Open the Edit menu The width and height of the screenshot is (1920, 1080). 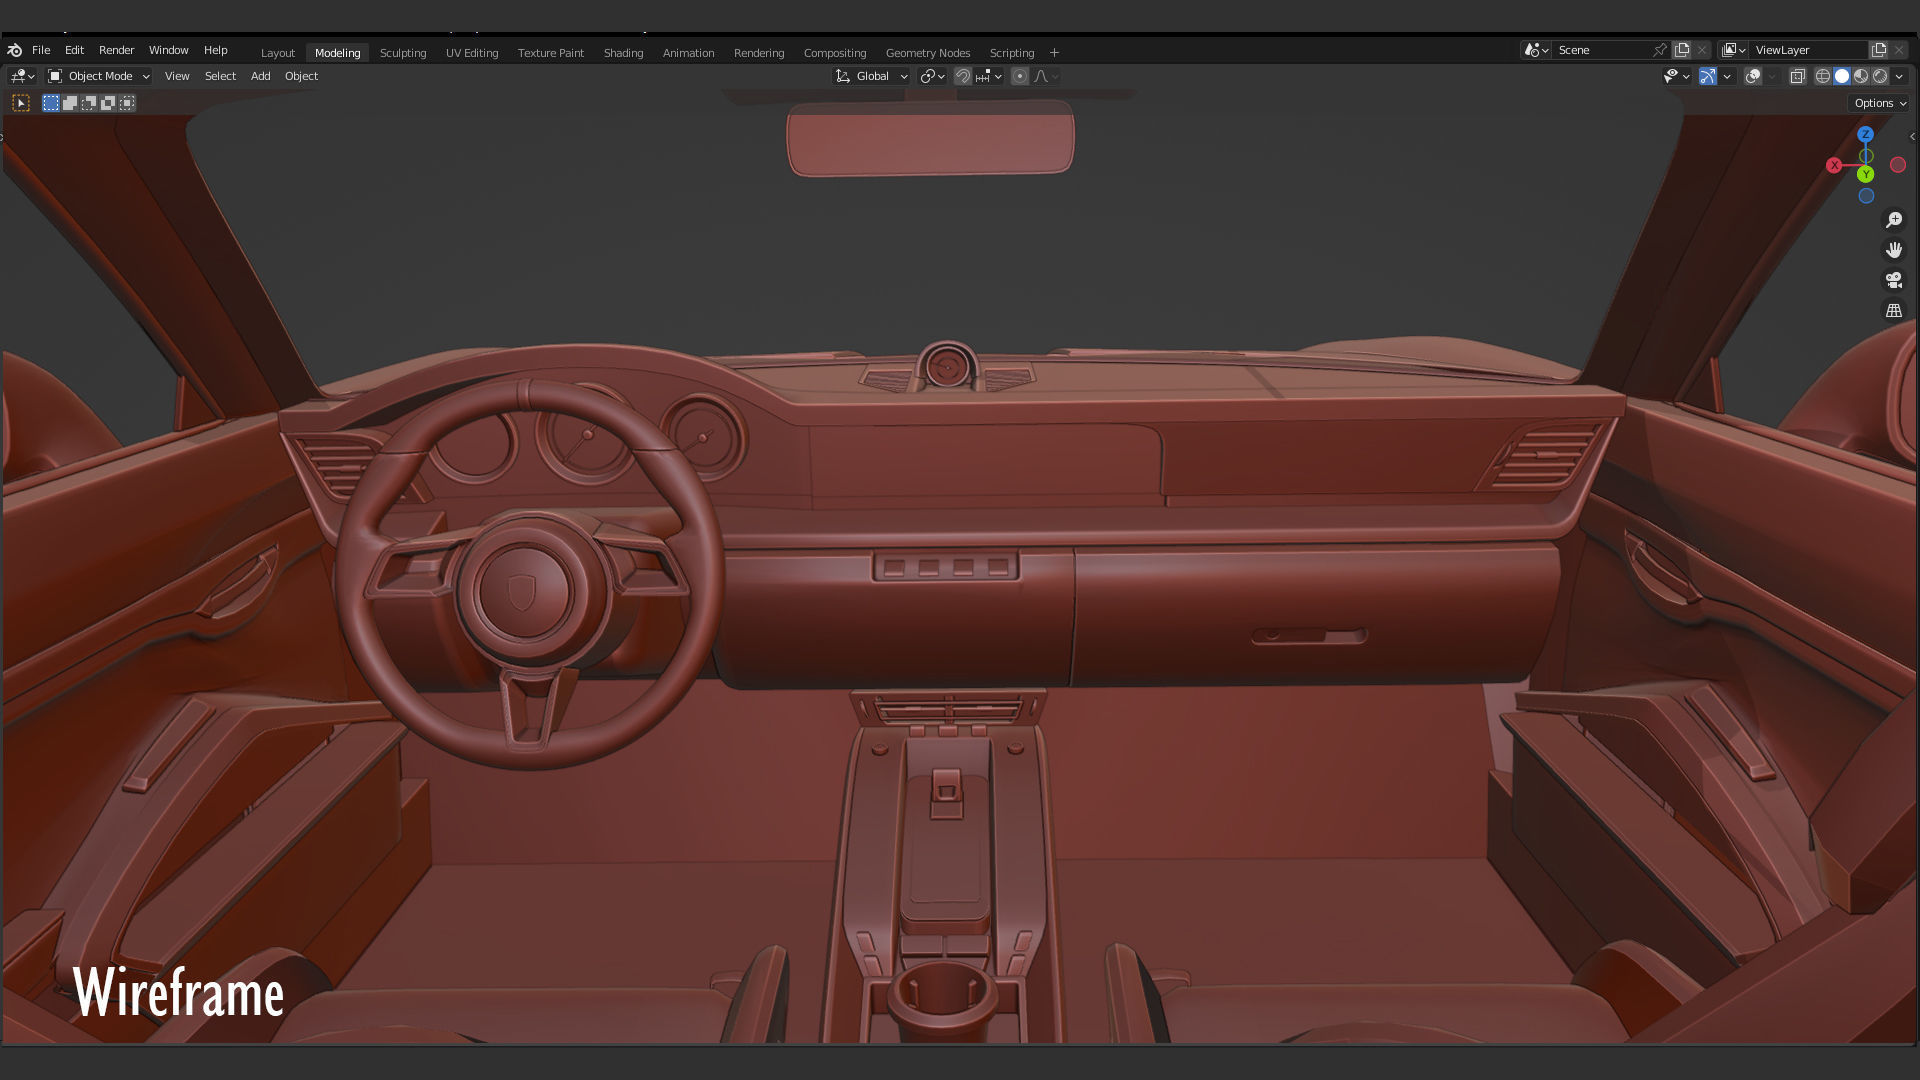click(x=75, y=50)
